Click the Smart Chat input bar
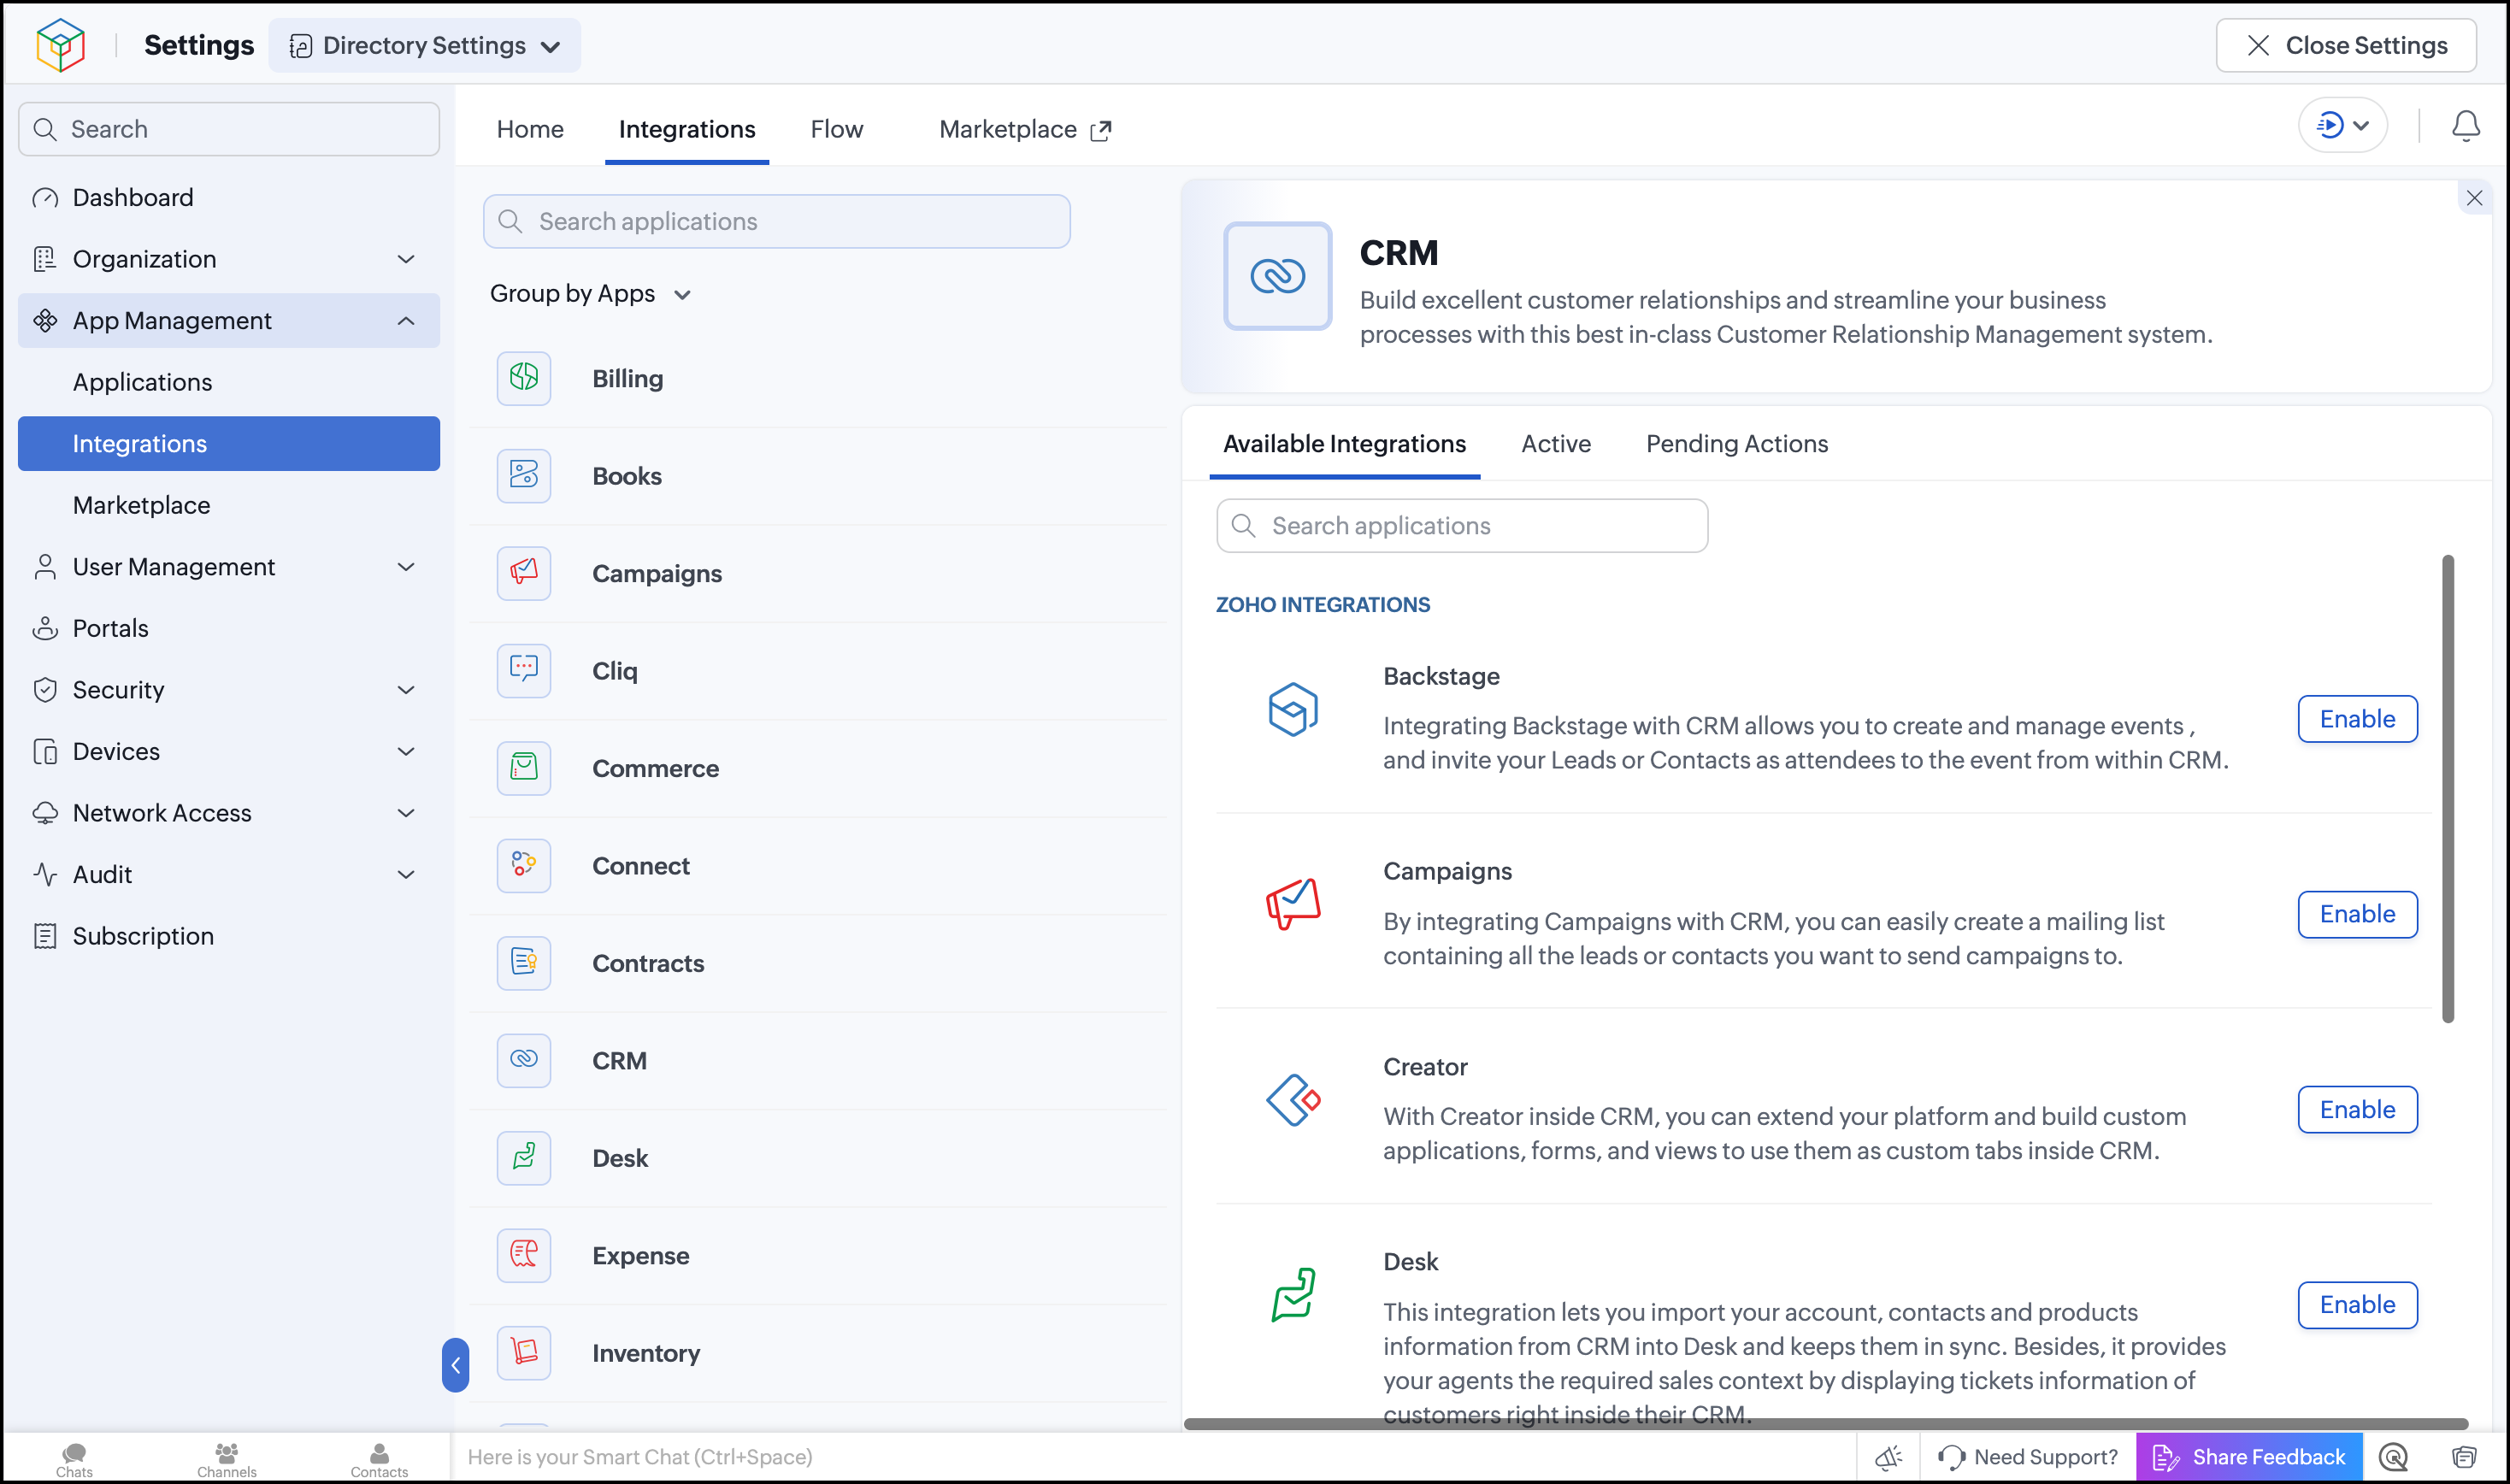 tap(1155, 1457)
